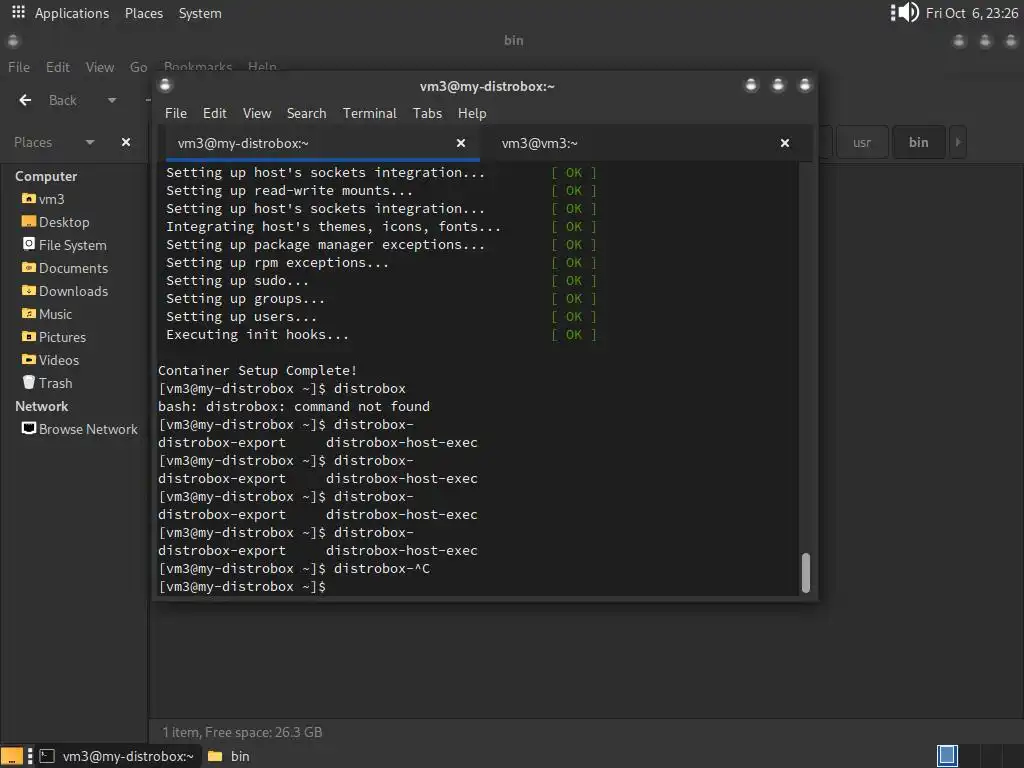Select Downloads in the sidebar
The height and width of the screenshot is (768, 1024).
point(73,291)
